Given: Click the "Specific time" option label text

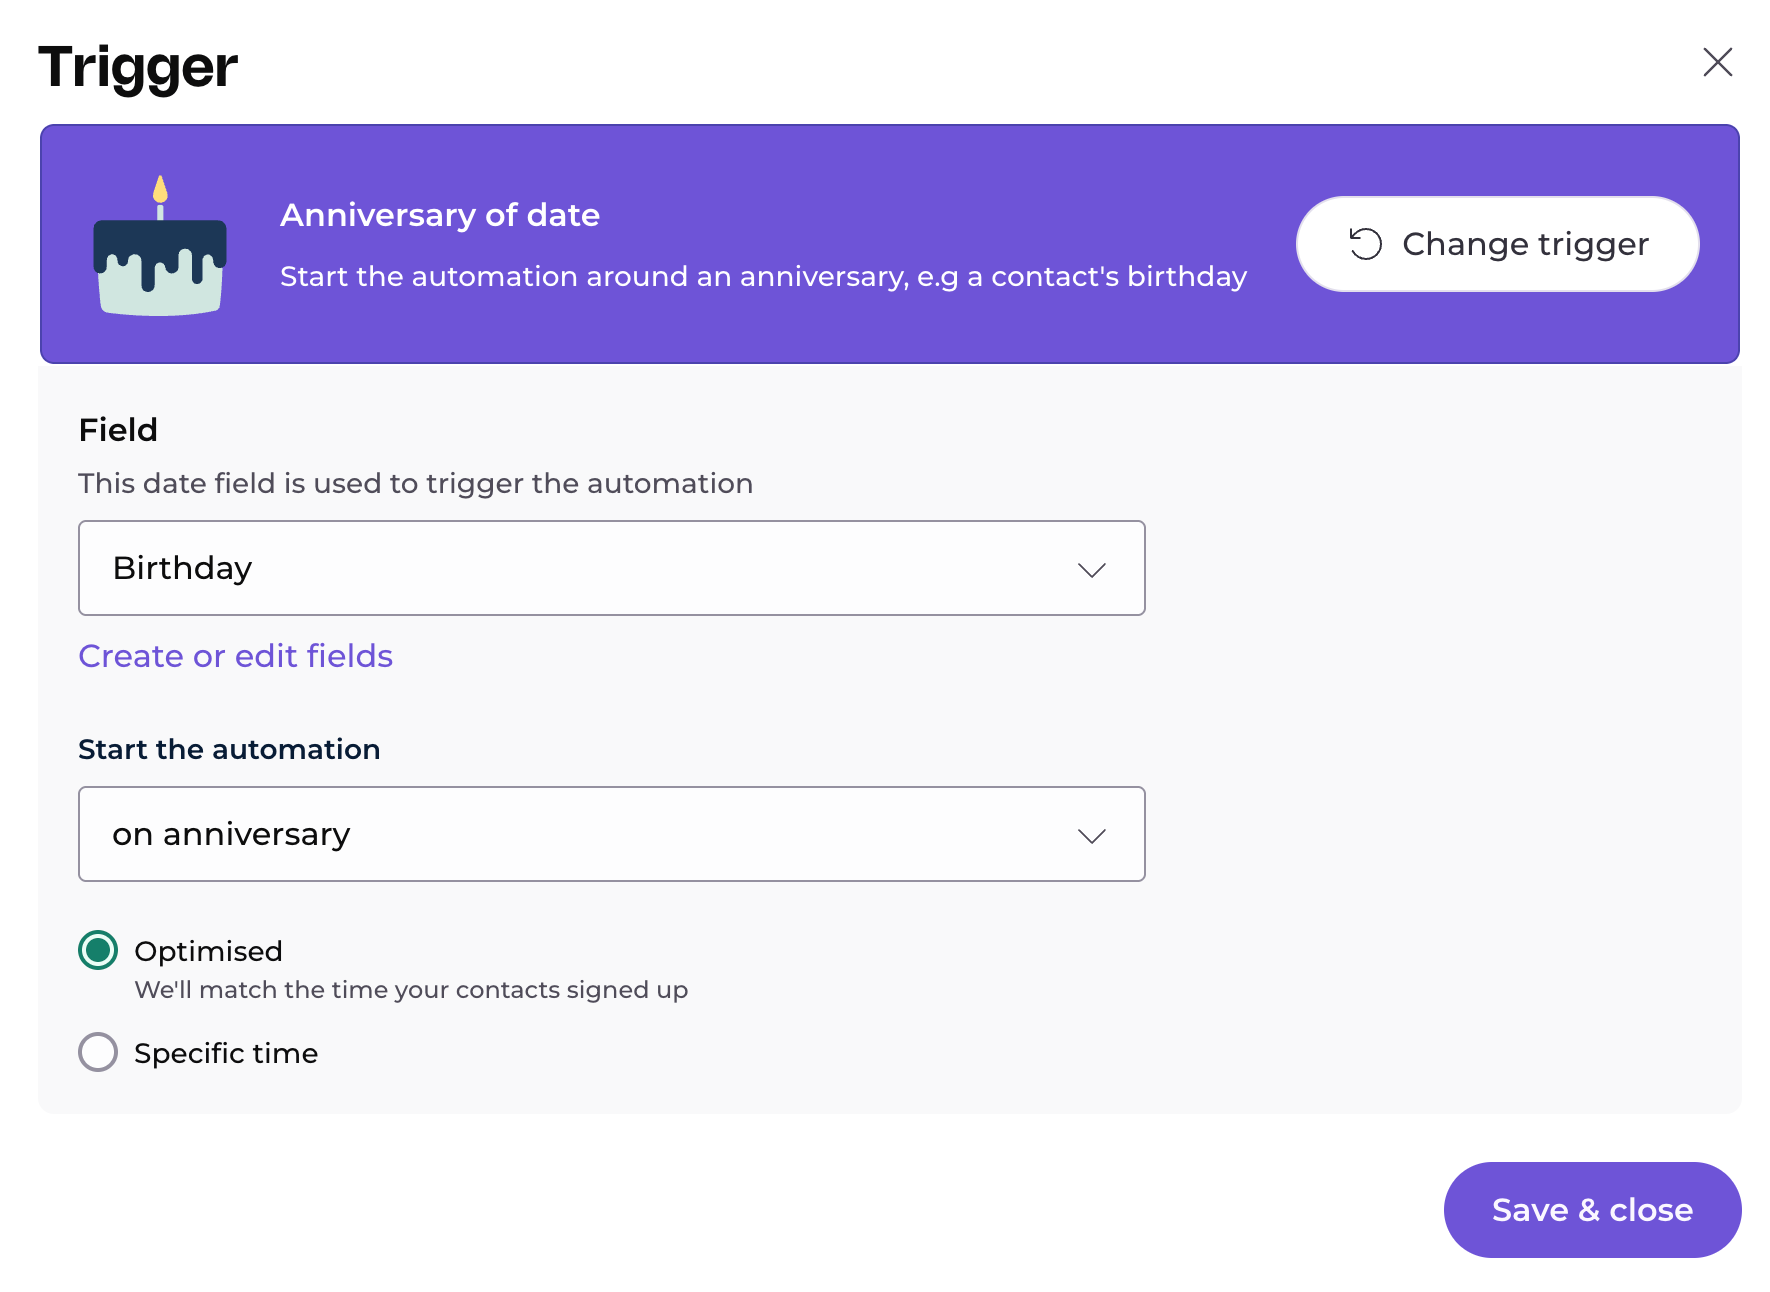Looking at the screenshot, I should coord(226,1053).
